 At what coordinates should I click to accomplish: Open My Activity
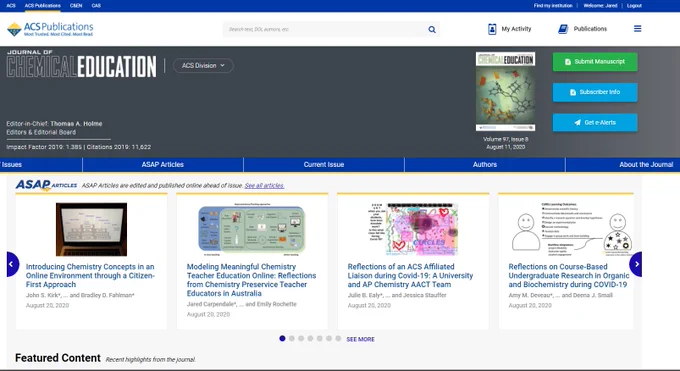coord(510,29)
